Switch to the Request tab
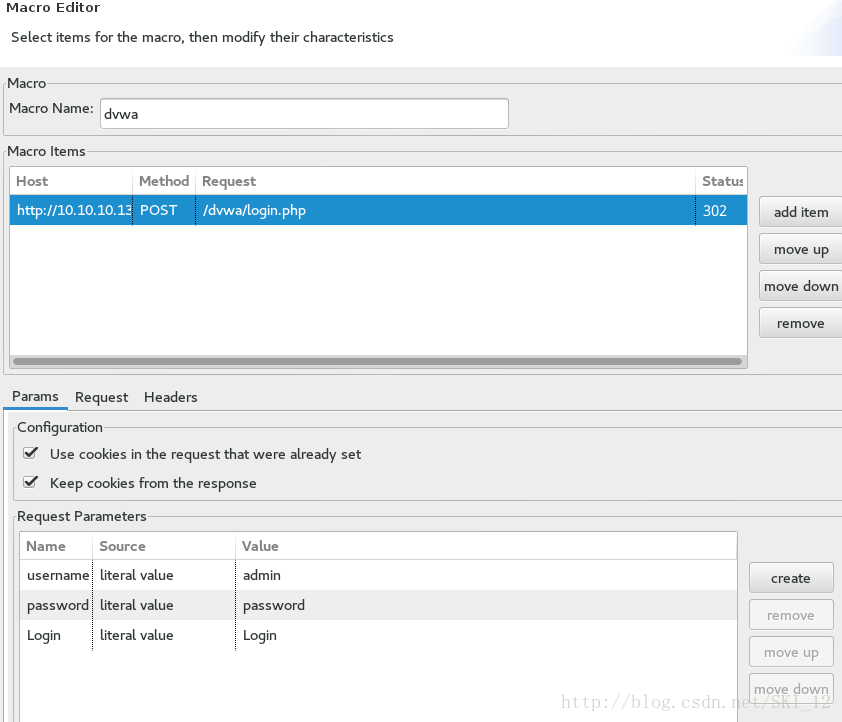The height and width of the screenshot is (722, 842). point(101,397)
